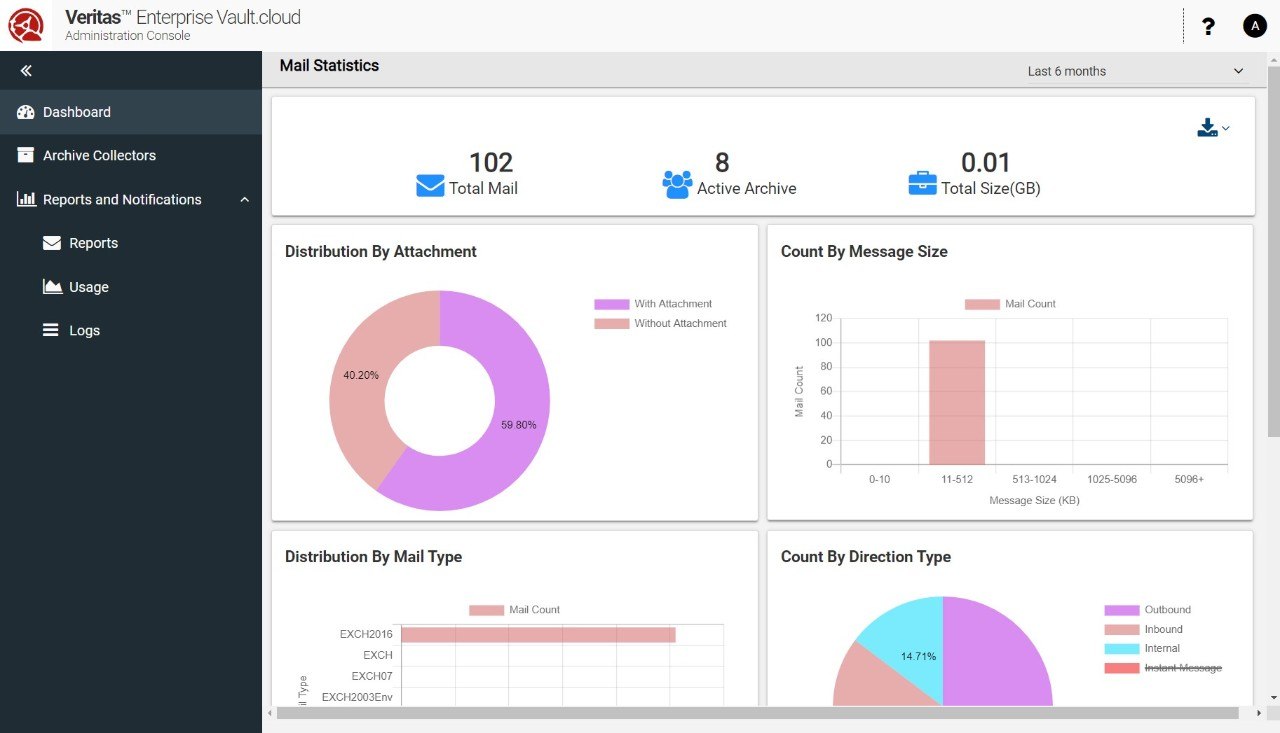
Task: Open Usage via its chart icon
Action: (52, 286)
